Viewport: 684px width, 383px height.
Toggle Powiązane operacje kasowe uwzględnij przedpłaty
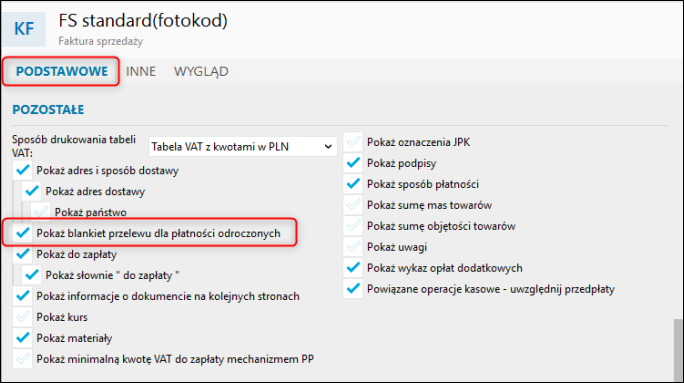(353, 288)
